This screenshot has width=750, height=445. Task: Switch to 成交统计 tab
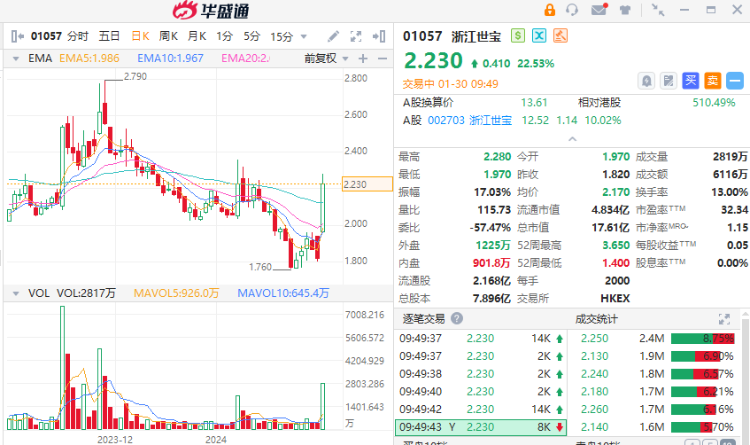596,319
